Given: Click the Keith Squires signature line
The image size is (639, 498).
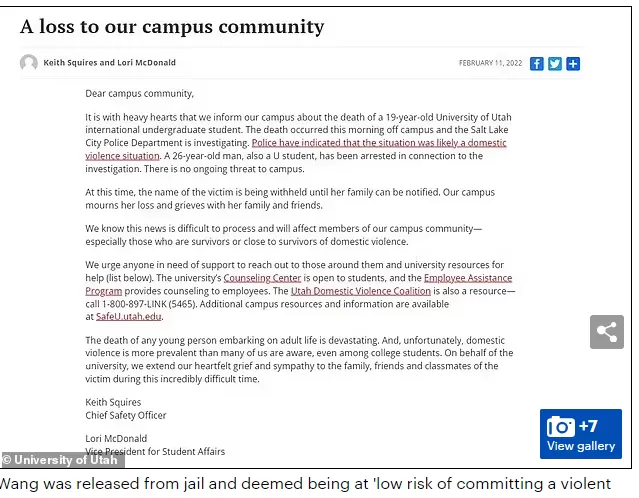Looking at the screenshot, I should (x=113, y=402).
